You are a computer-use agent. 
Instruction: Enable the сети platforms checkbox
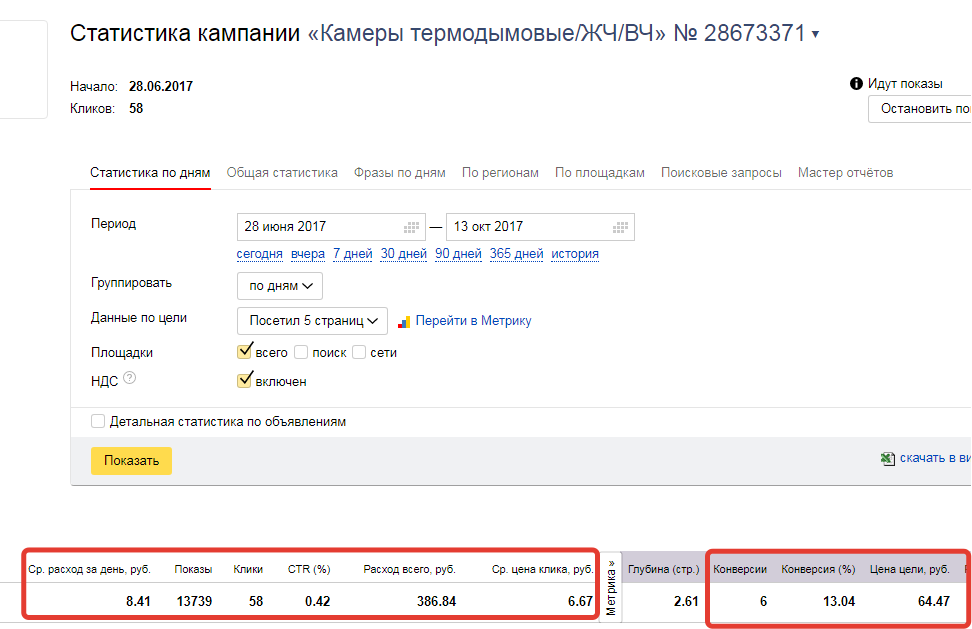359,353
